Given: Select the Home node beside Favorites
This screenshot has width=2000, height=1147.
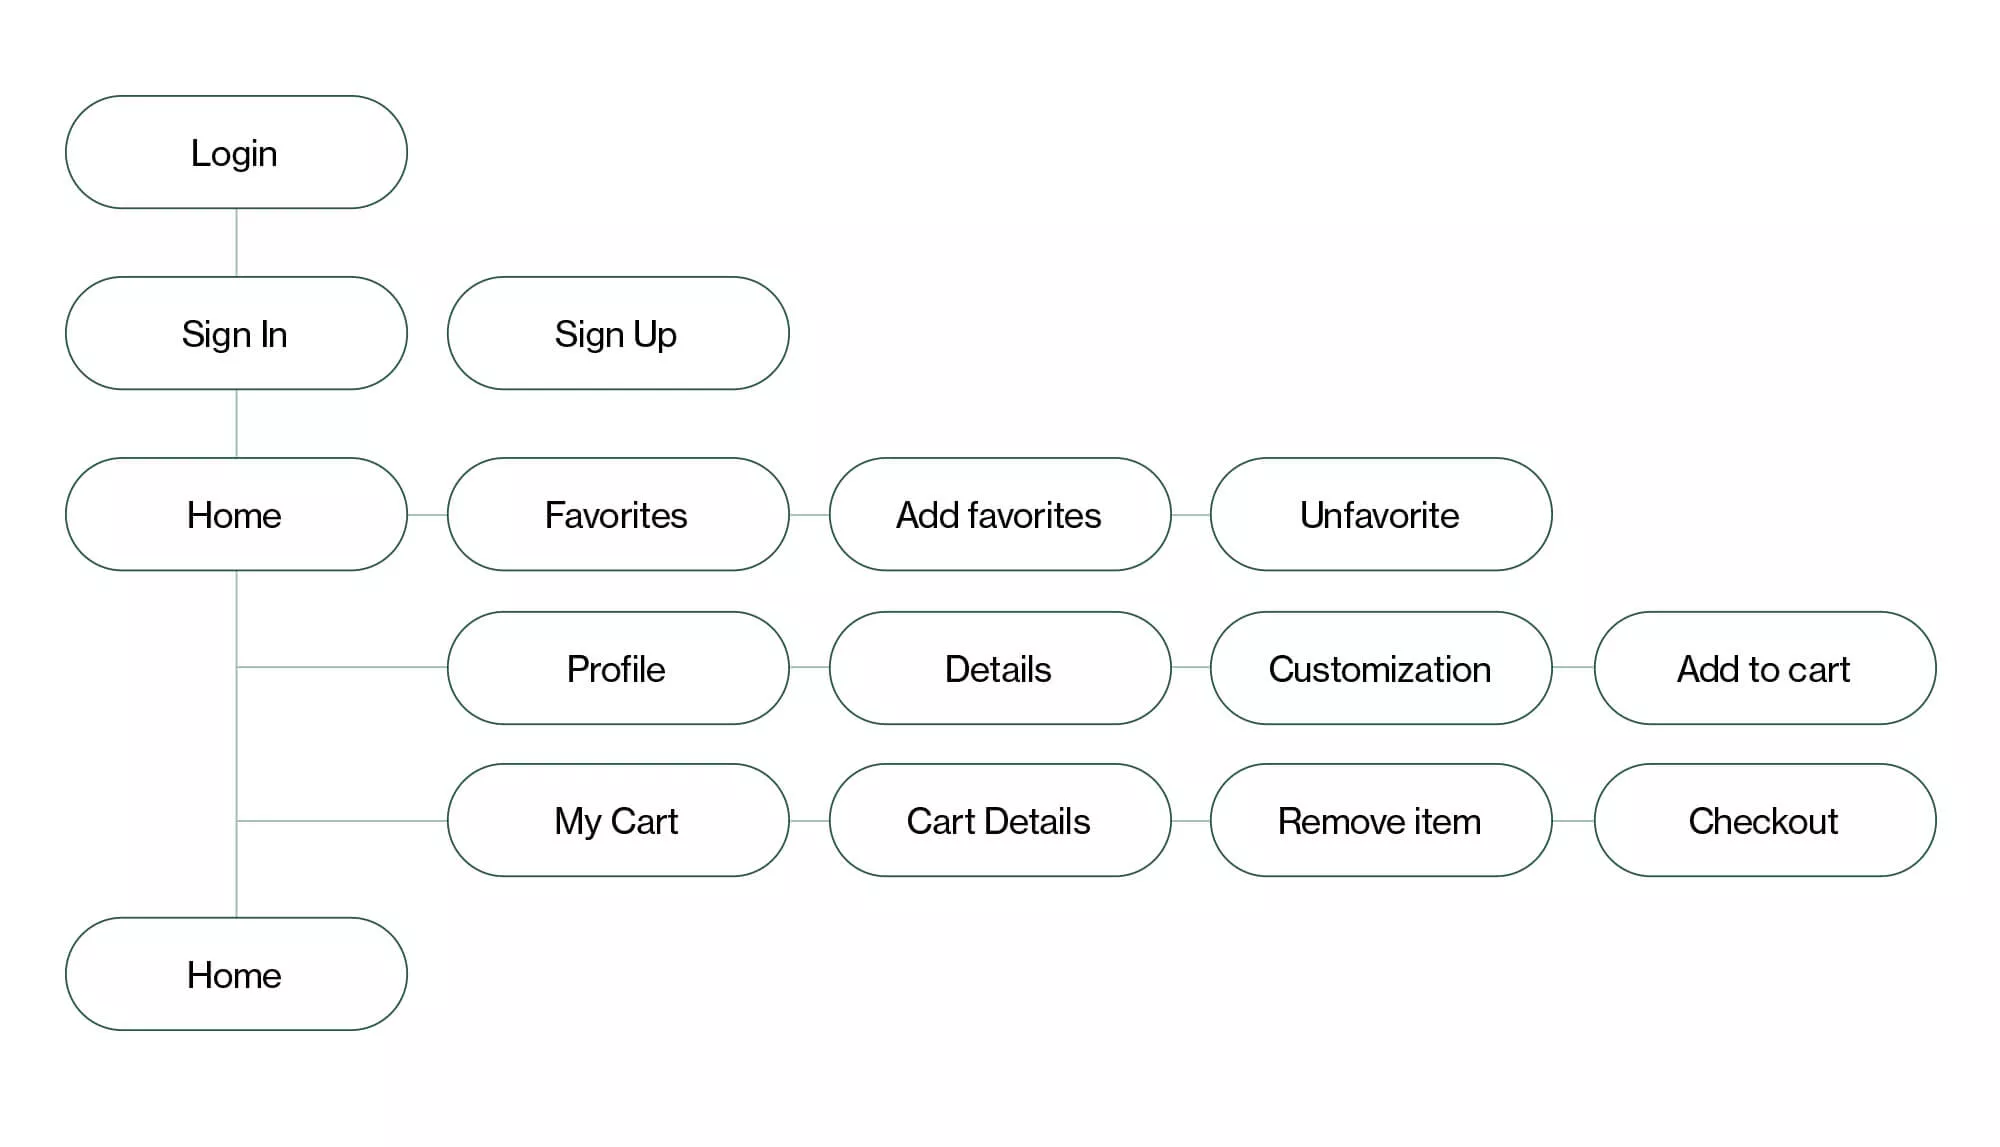Looking at the screenshot, I should pos(236,515).
